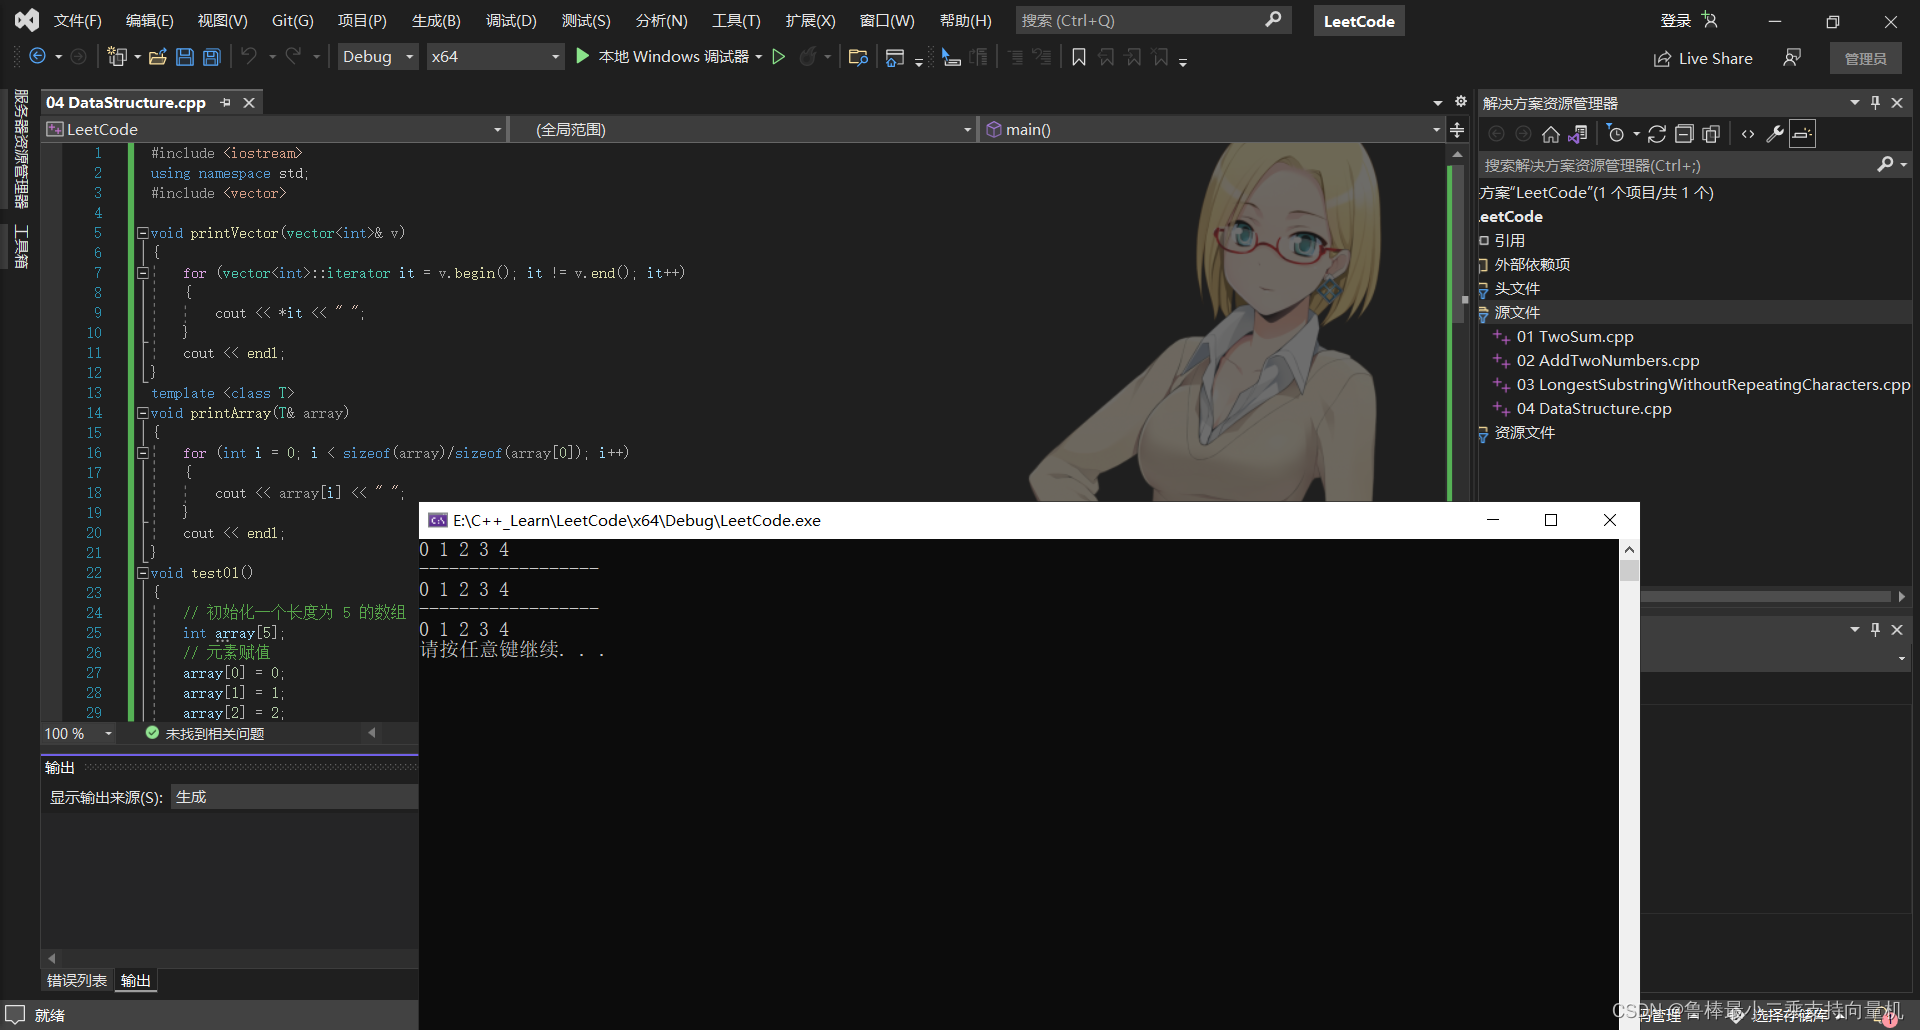Viewport: 1920px width, 1030px height.
Task: Switch to the 错误列表 tab
Action: pyautogui.click(x=77, y=981)
